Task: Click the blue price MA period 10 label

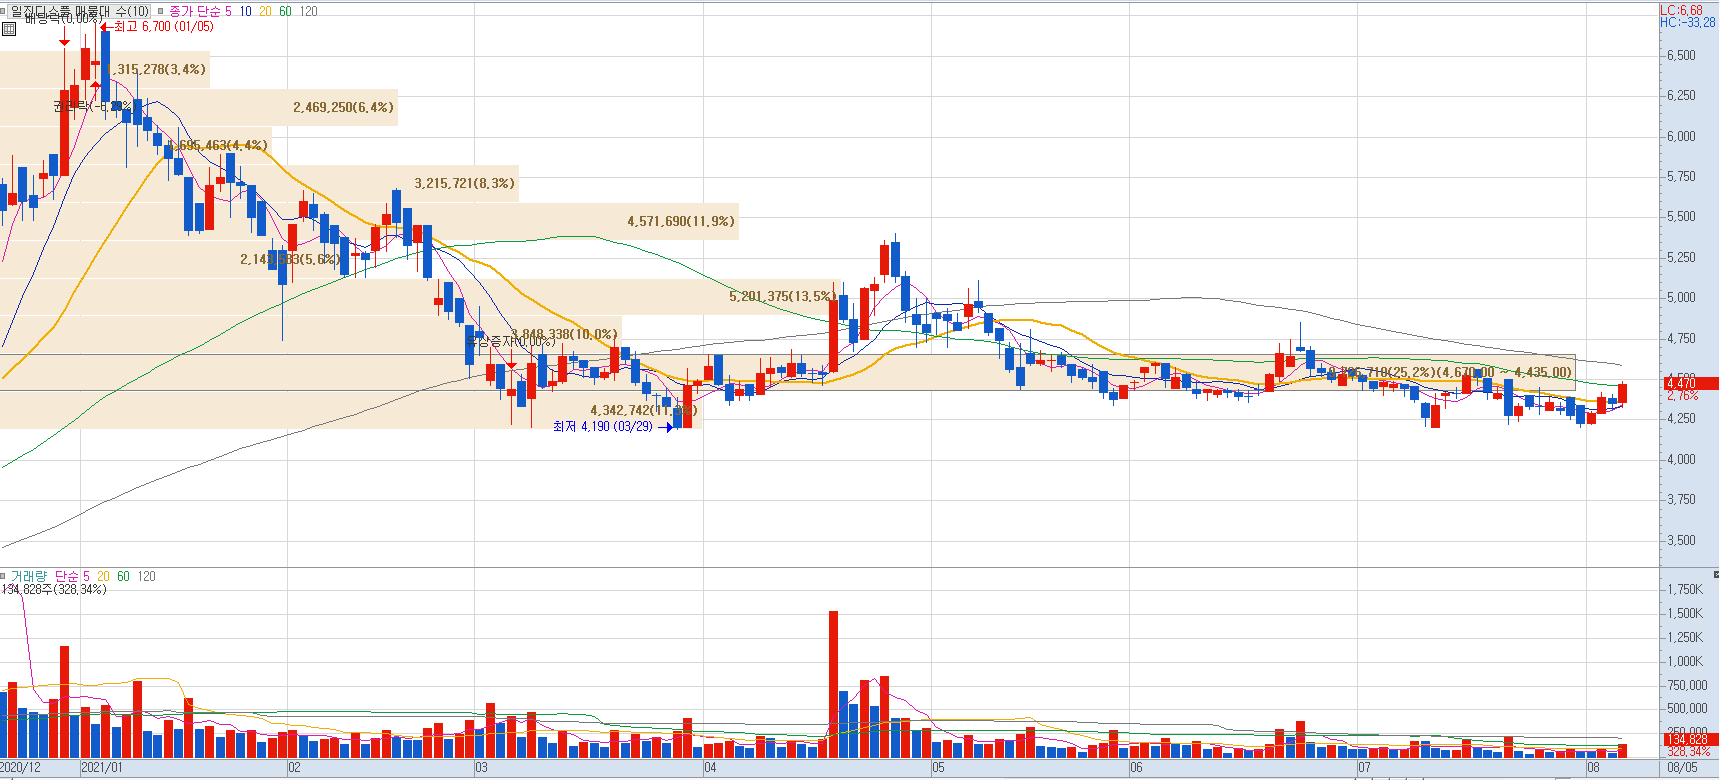Action: 245,11
